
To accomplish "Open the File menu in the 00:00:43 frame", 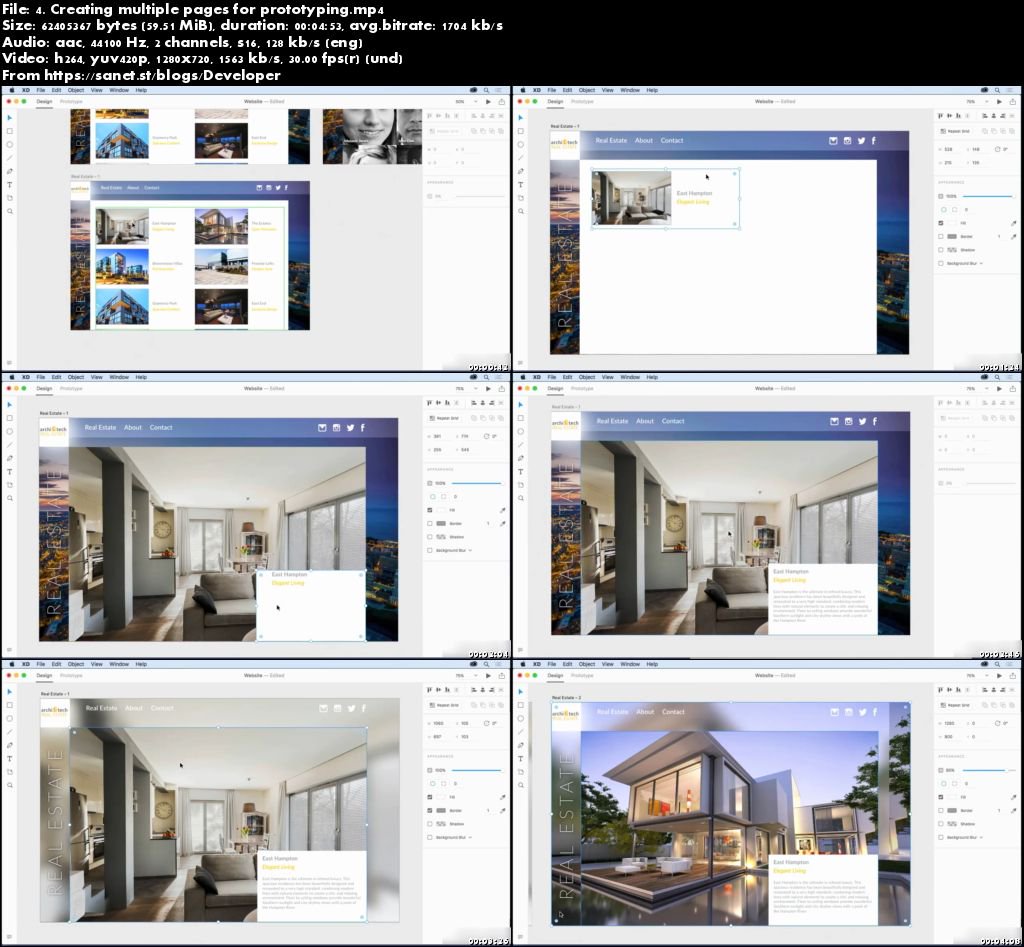I will pyautogui.click(x=40, y=90).
